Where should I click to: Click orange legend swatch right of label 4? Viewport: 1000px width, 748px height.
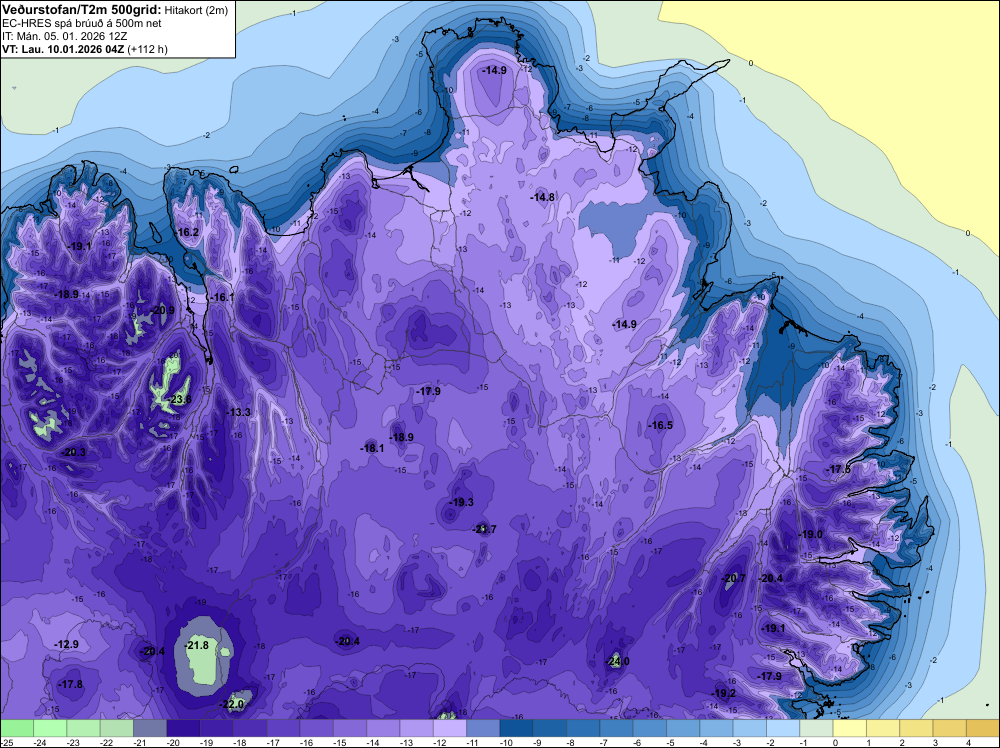pos(983,728)
